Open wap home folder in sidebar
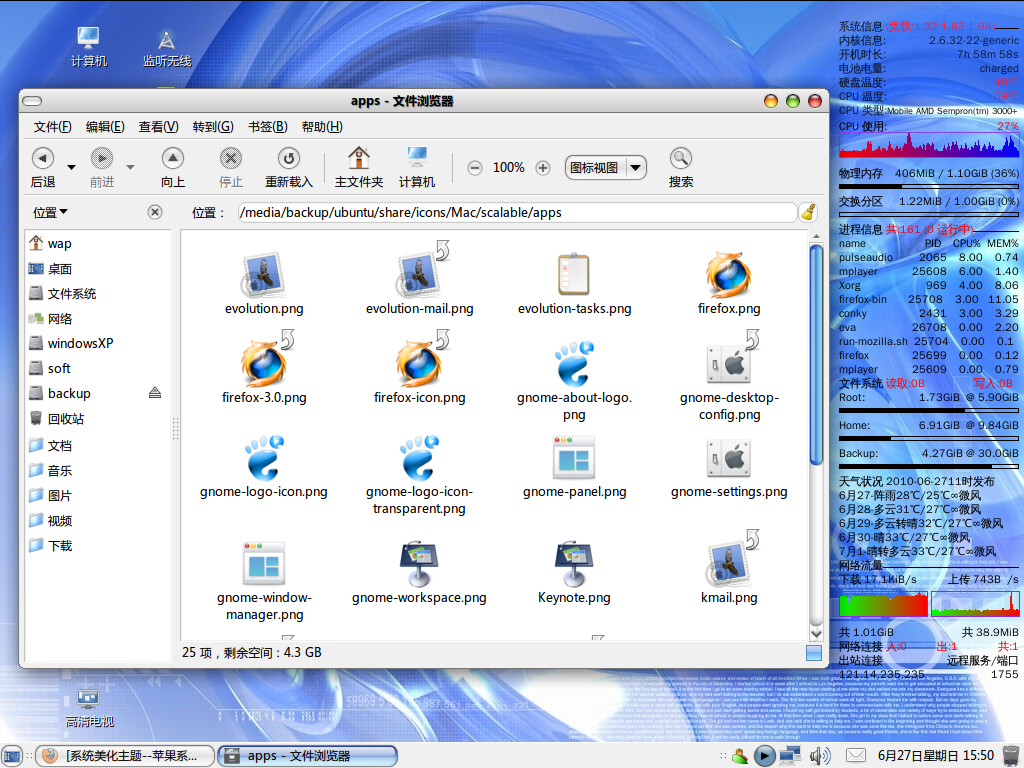1024x768 pixels. [97, 244]
